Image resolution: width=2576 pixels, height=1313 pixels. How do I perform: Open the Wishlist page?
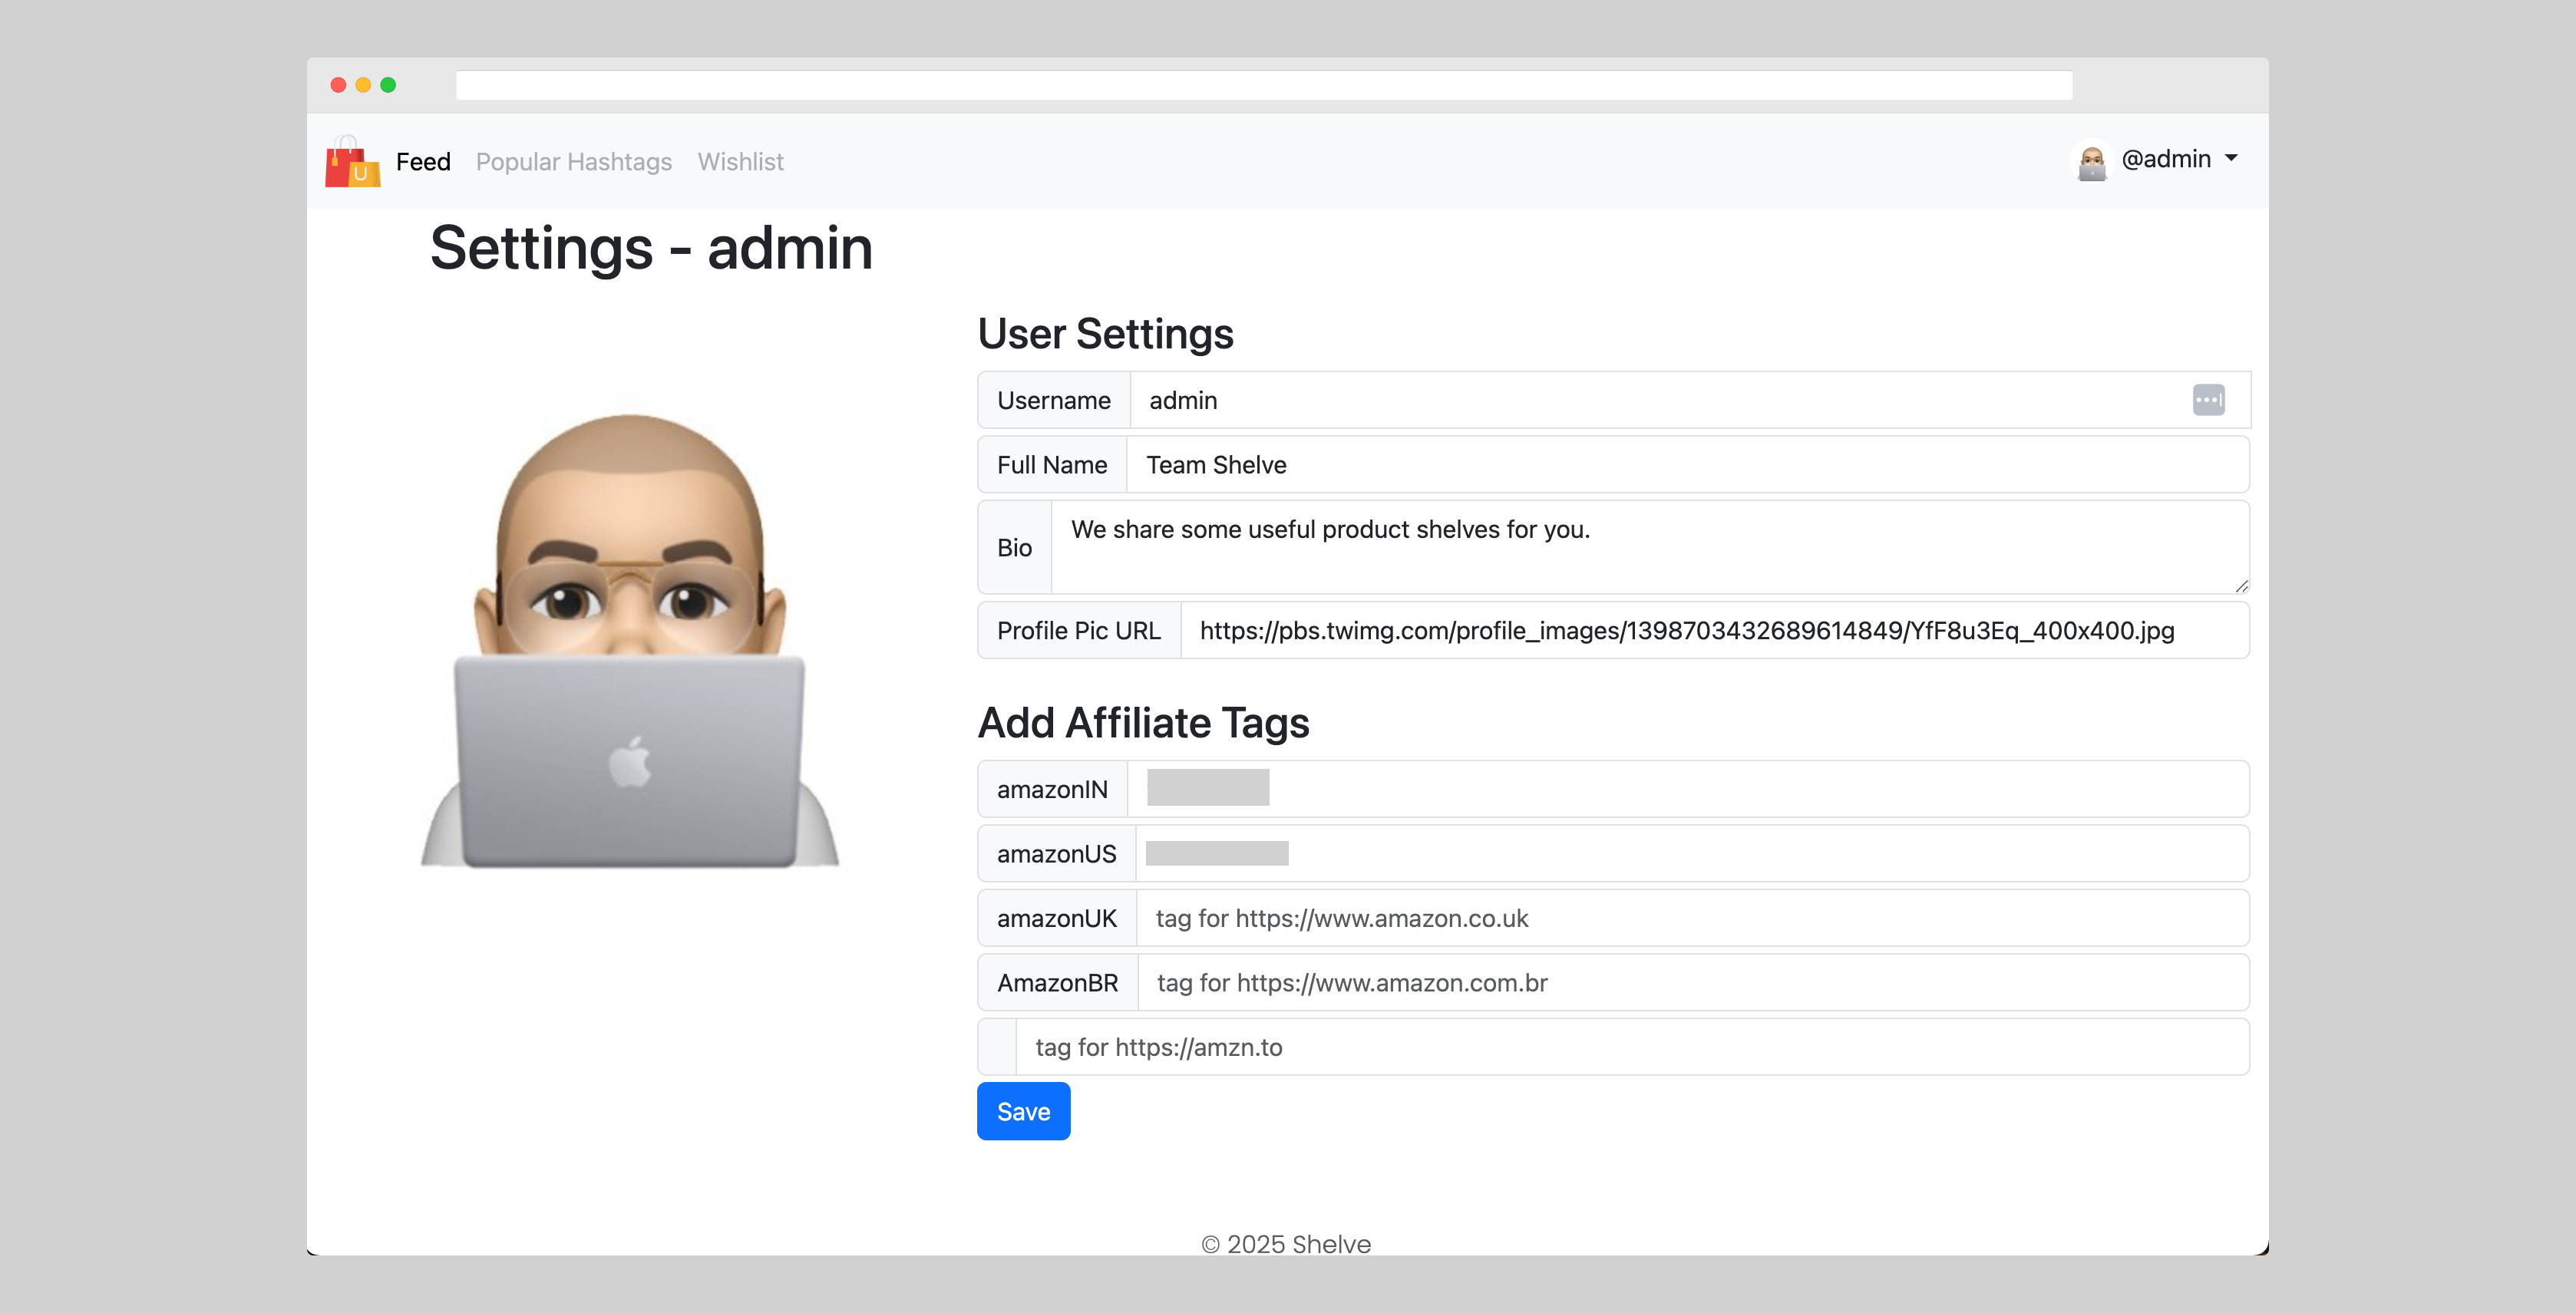[740, 162]
